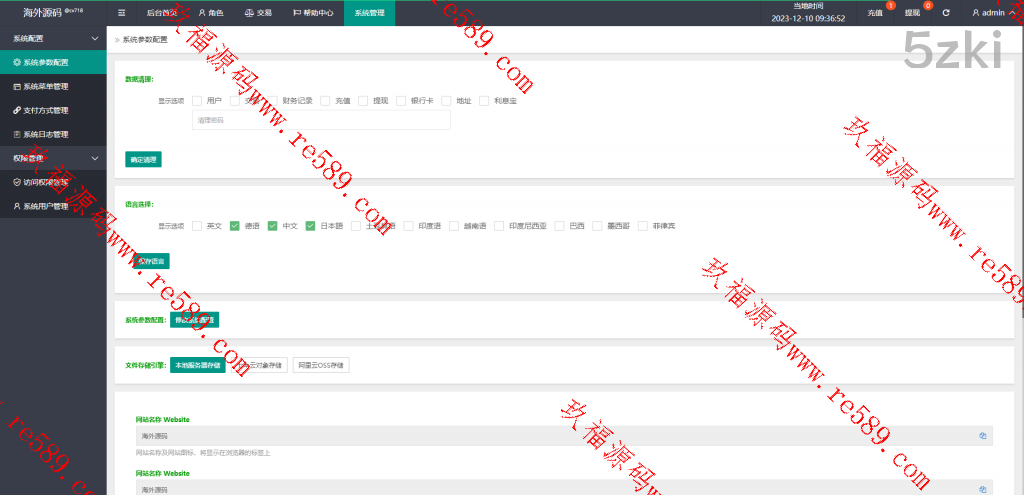1024x495 pixels.
Task: Click the 提现 notification badge item
Action: pos(913,13)
